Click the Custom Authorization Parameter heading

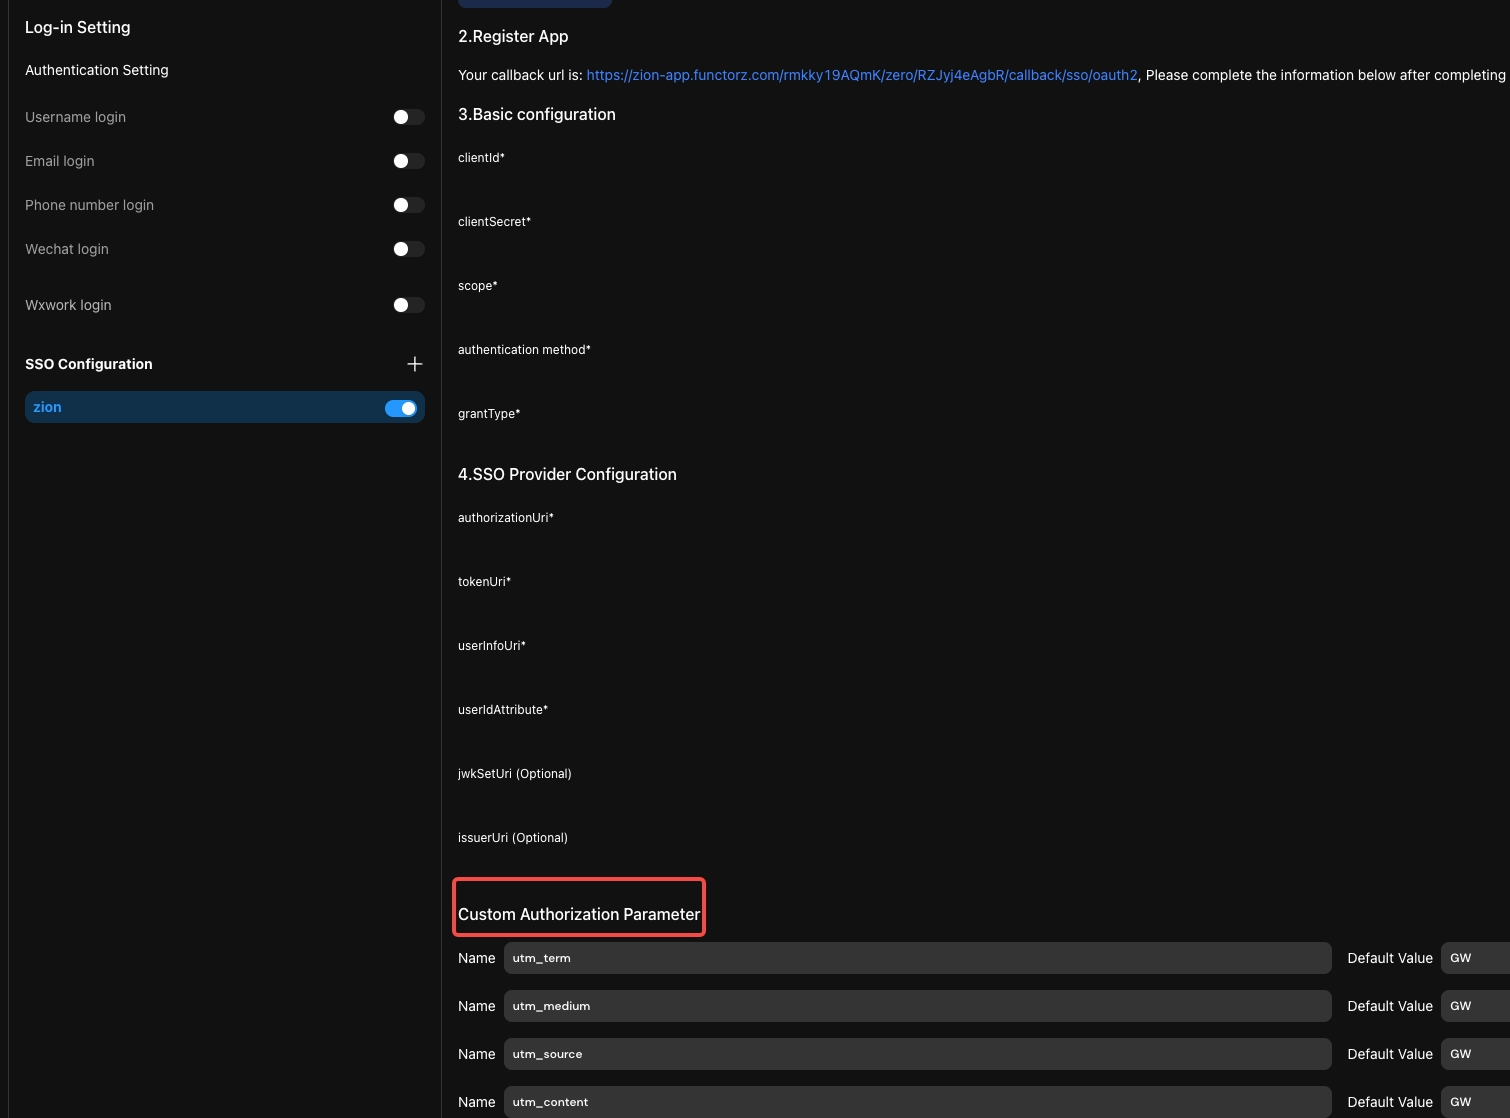coord(579,914)
